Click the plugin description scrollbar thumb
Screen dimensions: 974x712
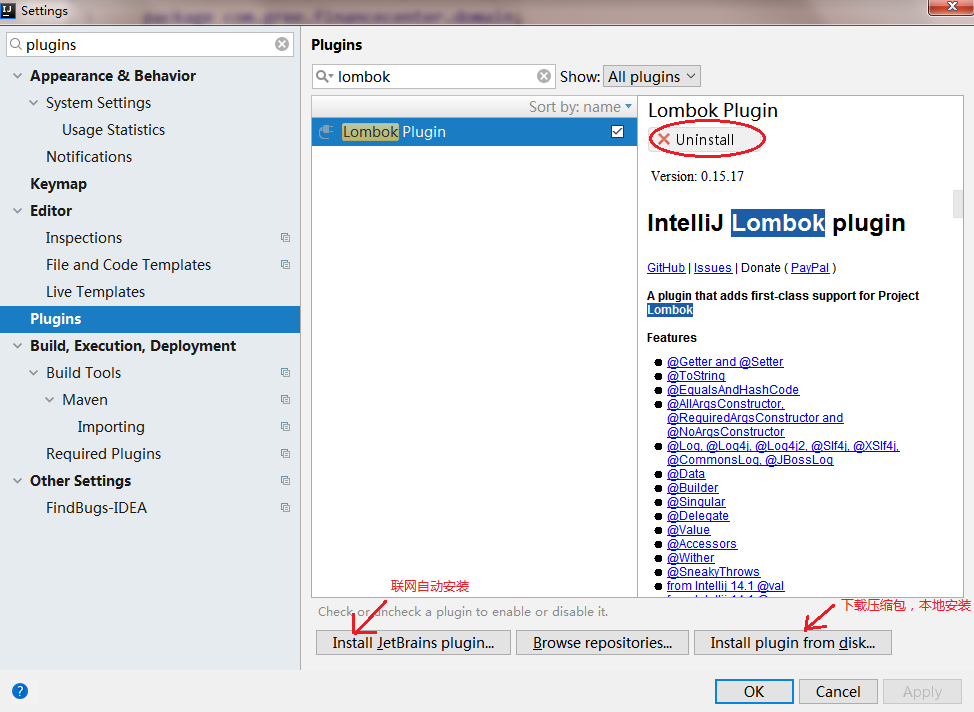point(958,204)
